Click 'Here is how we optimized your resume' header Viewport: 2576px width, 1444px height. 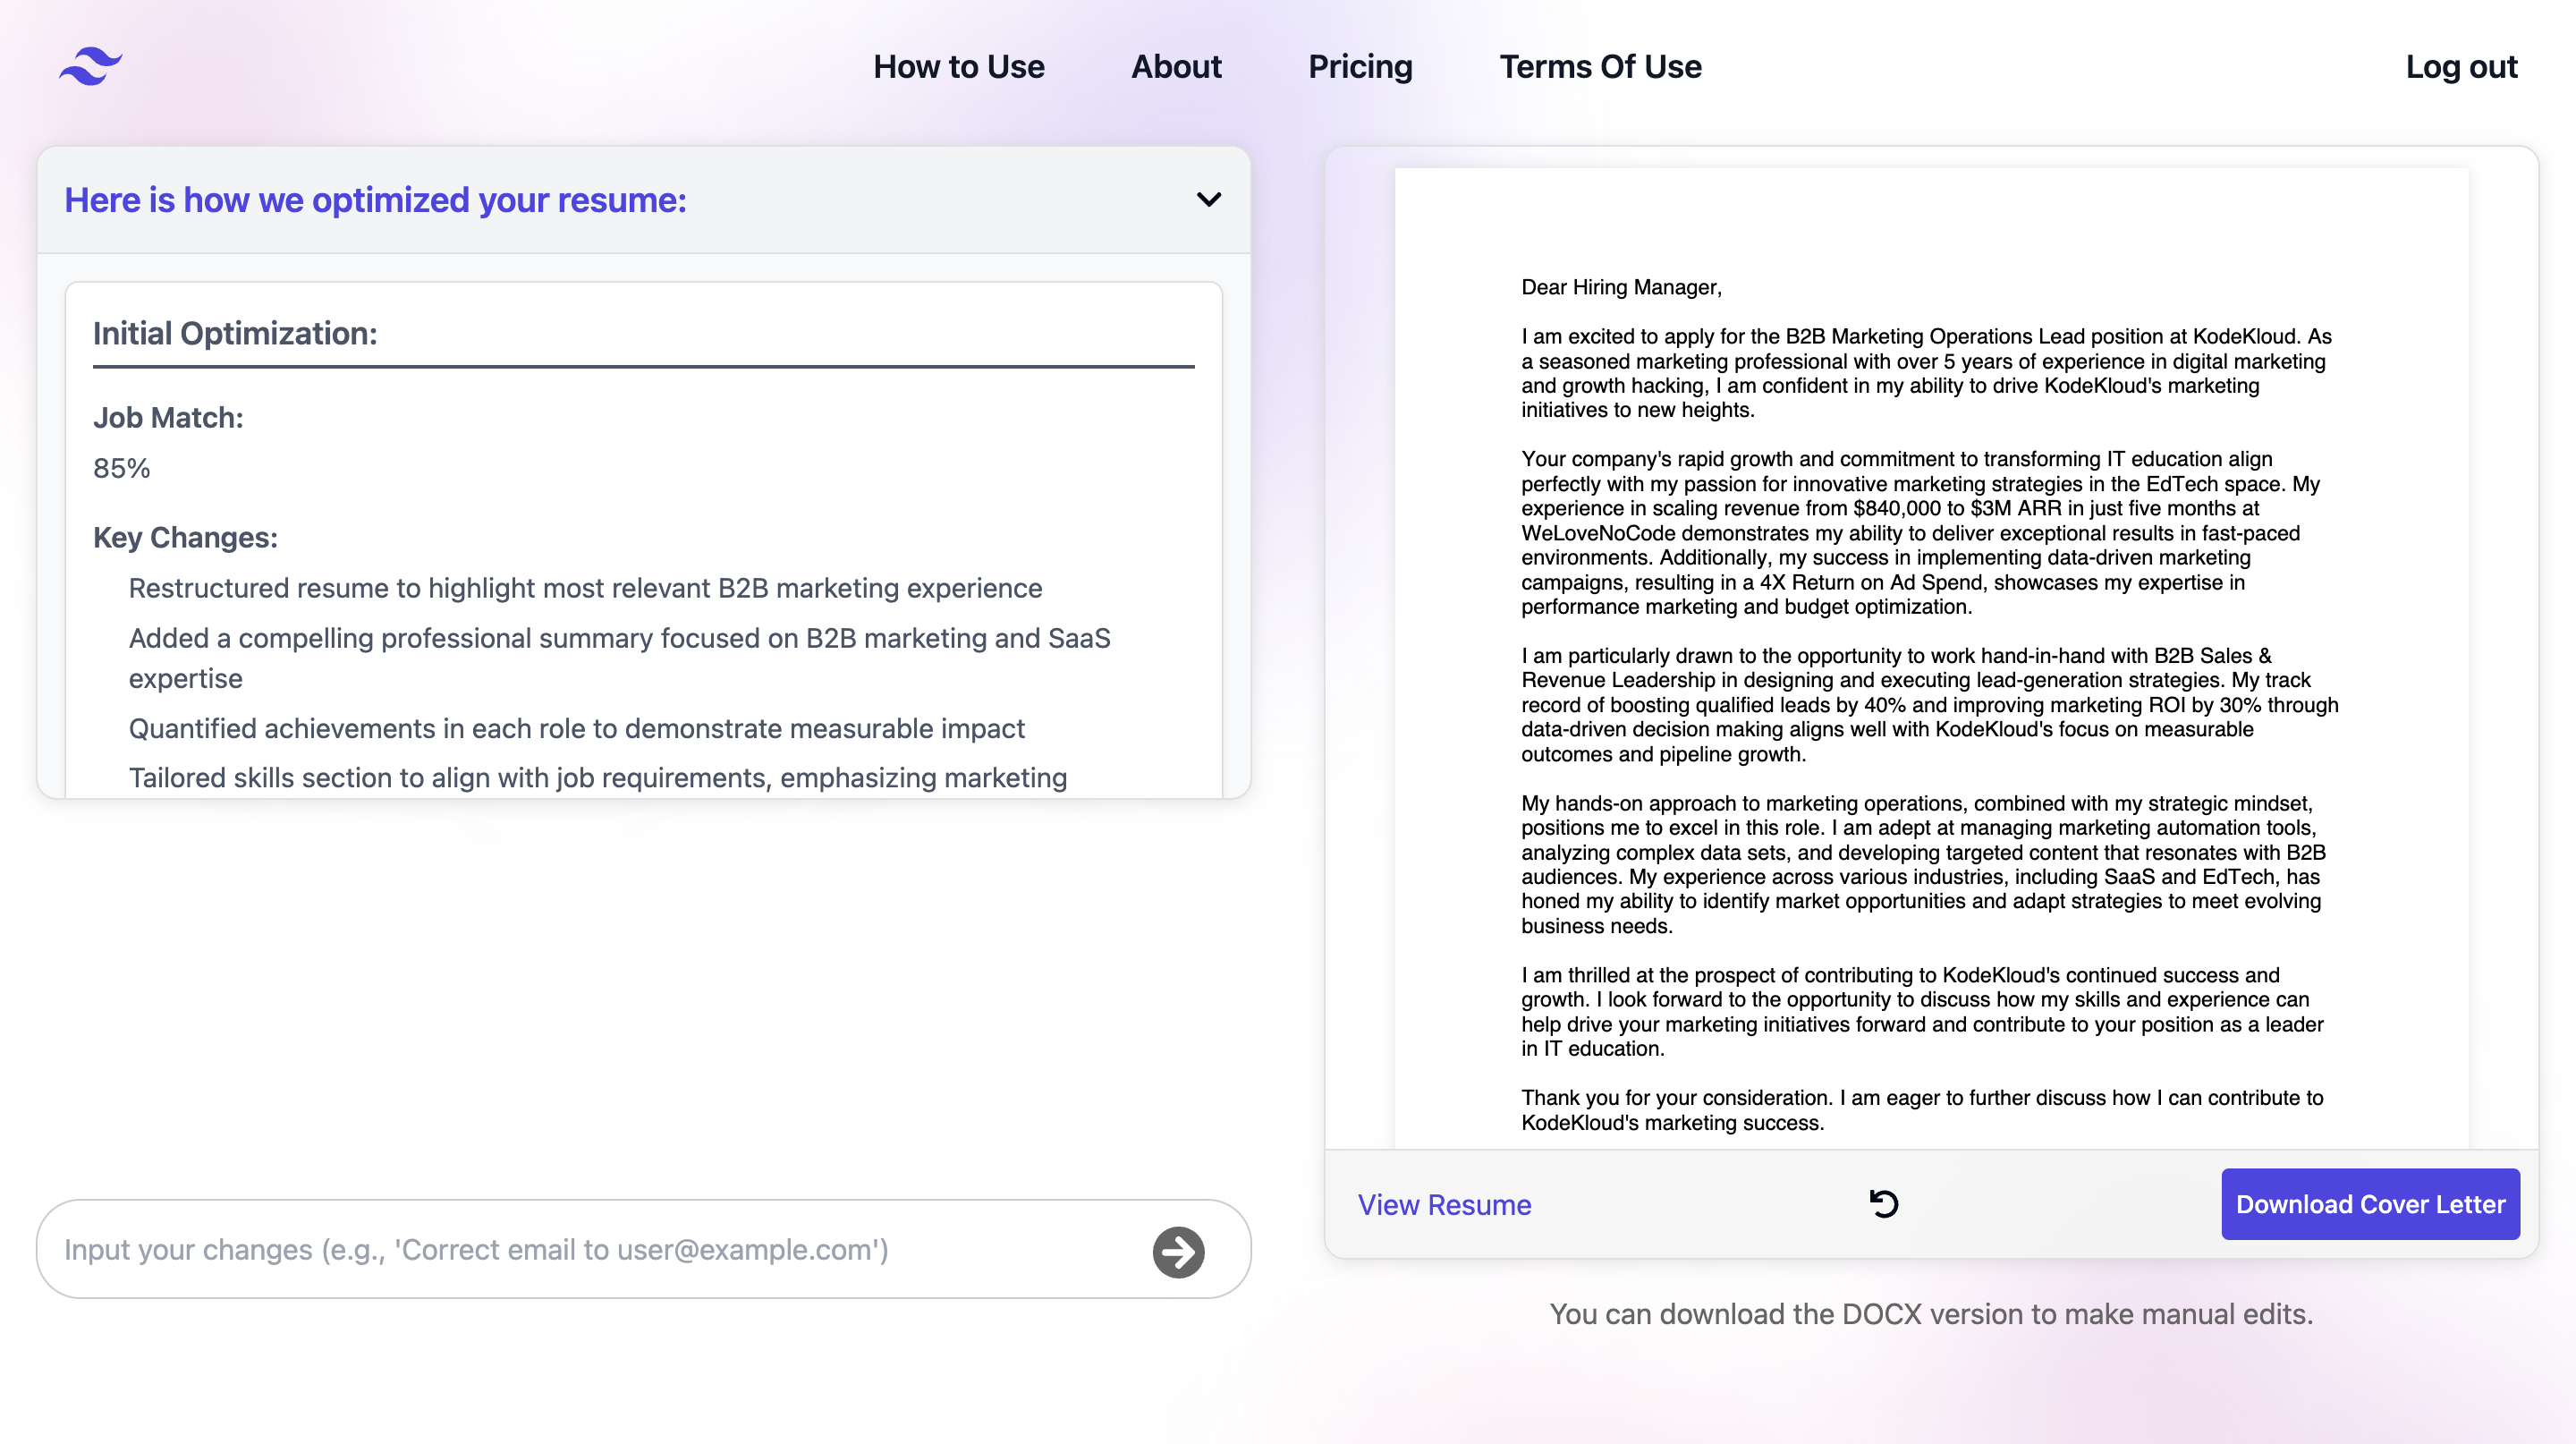point(375,200)
